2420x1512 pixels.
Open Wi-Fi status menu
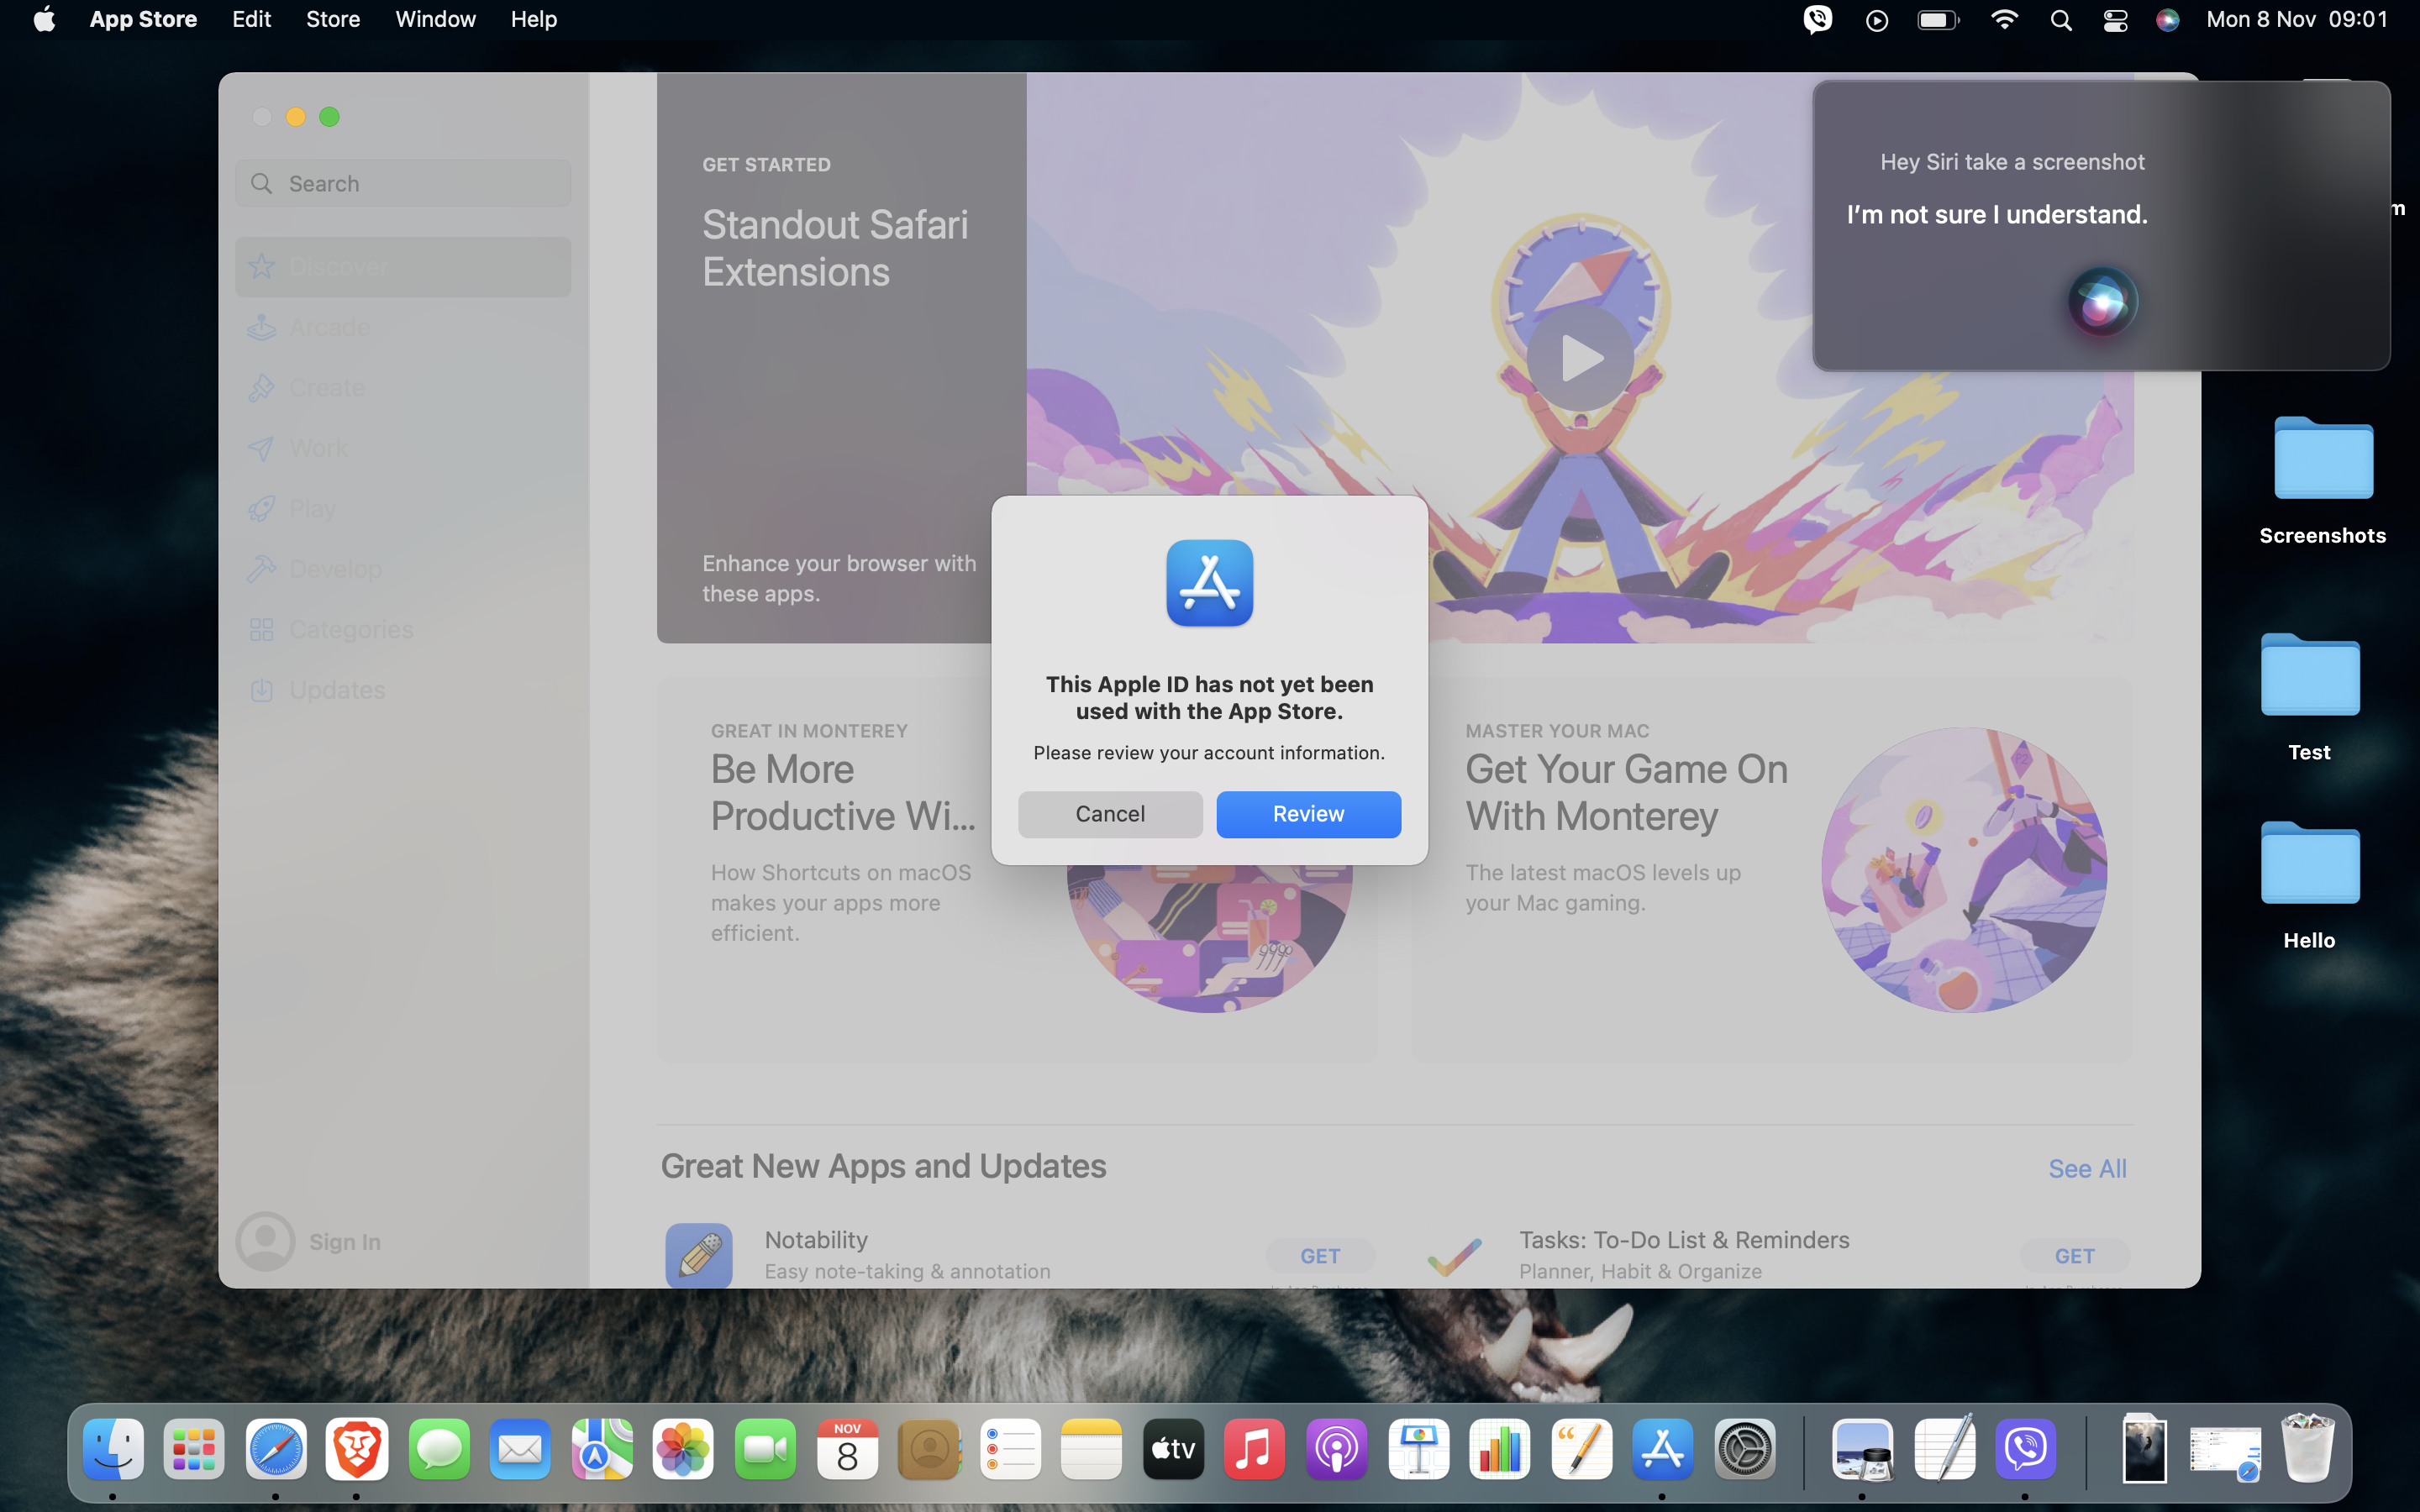pos(2004,20)
